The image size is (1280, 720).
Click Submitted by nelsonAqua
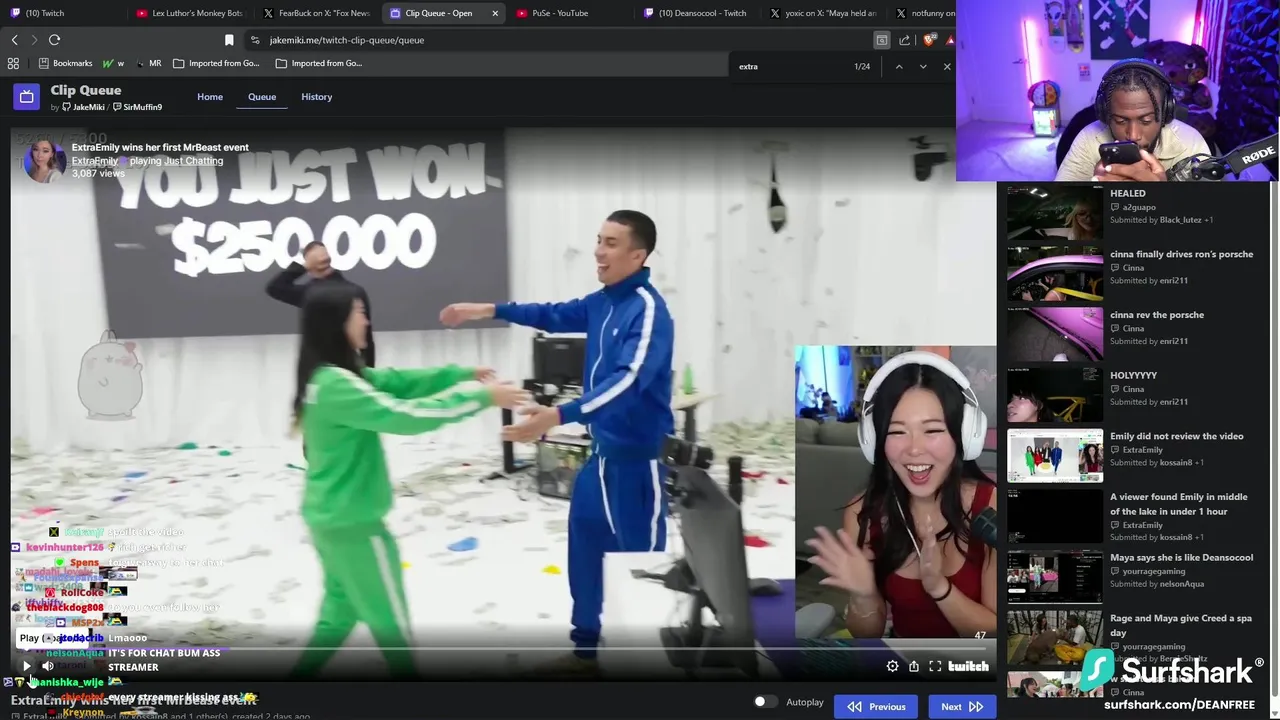[x=1157, y=584]
